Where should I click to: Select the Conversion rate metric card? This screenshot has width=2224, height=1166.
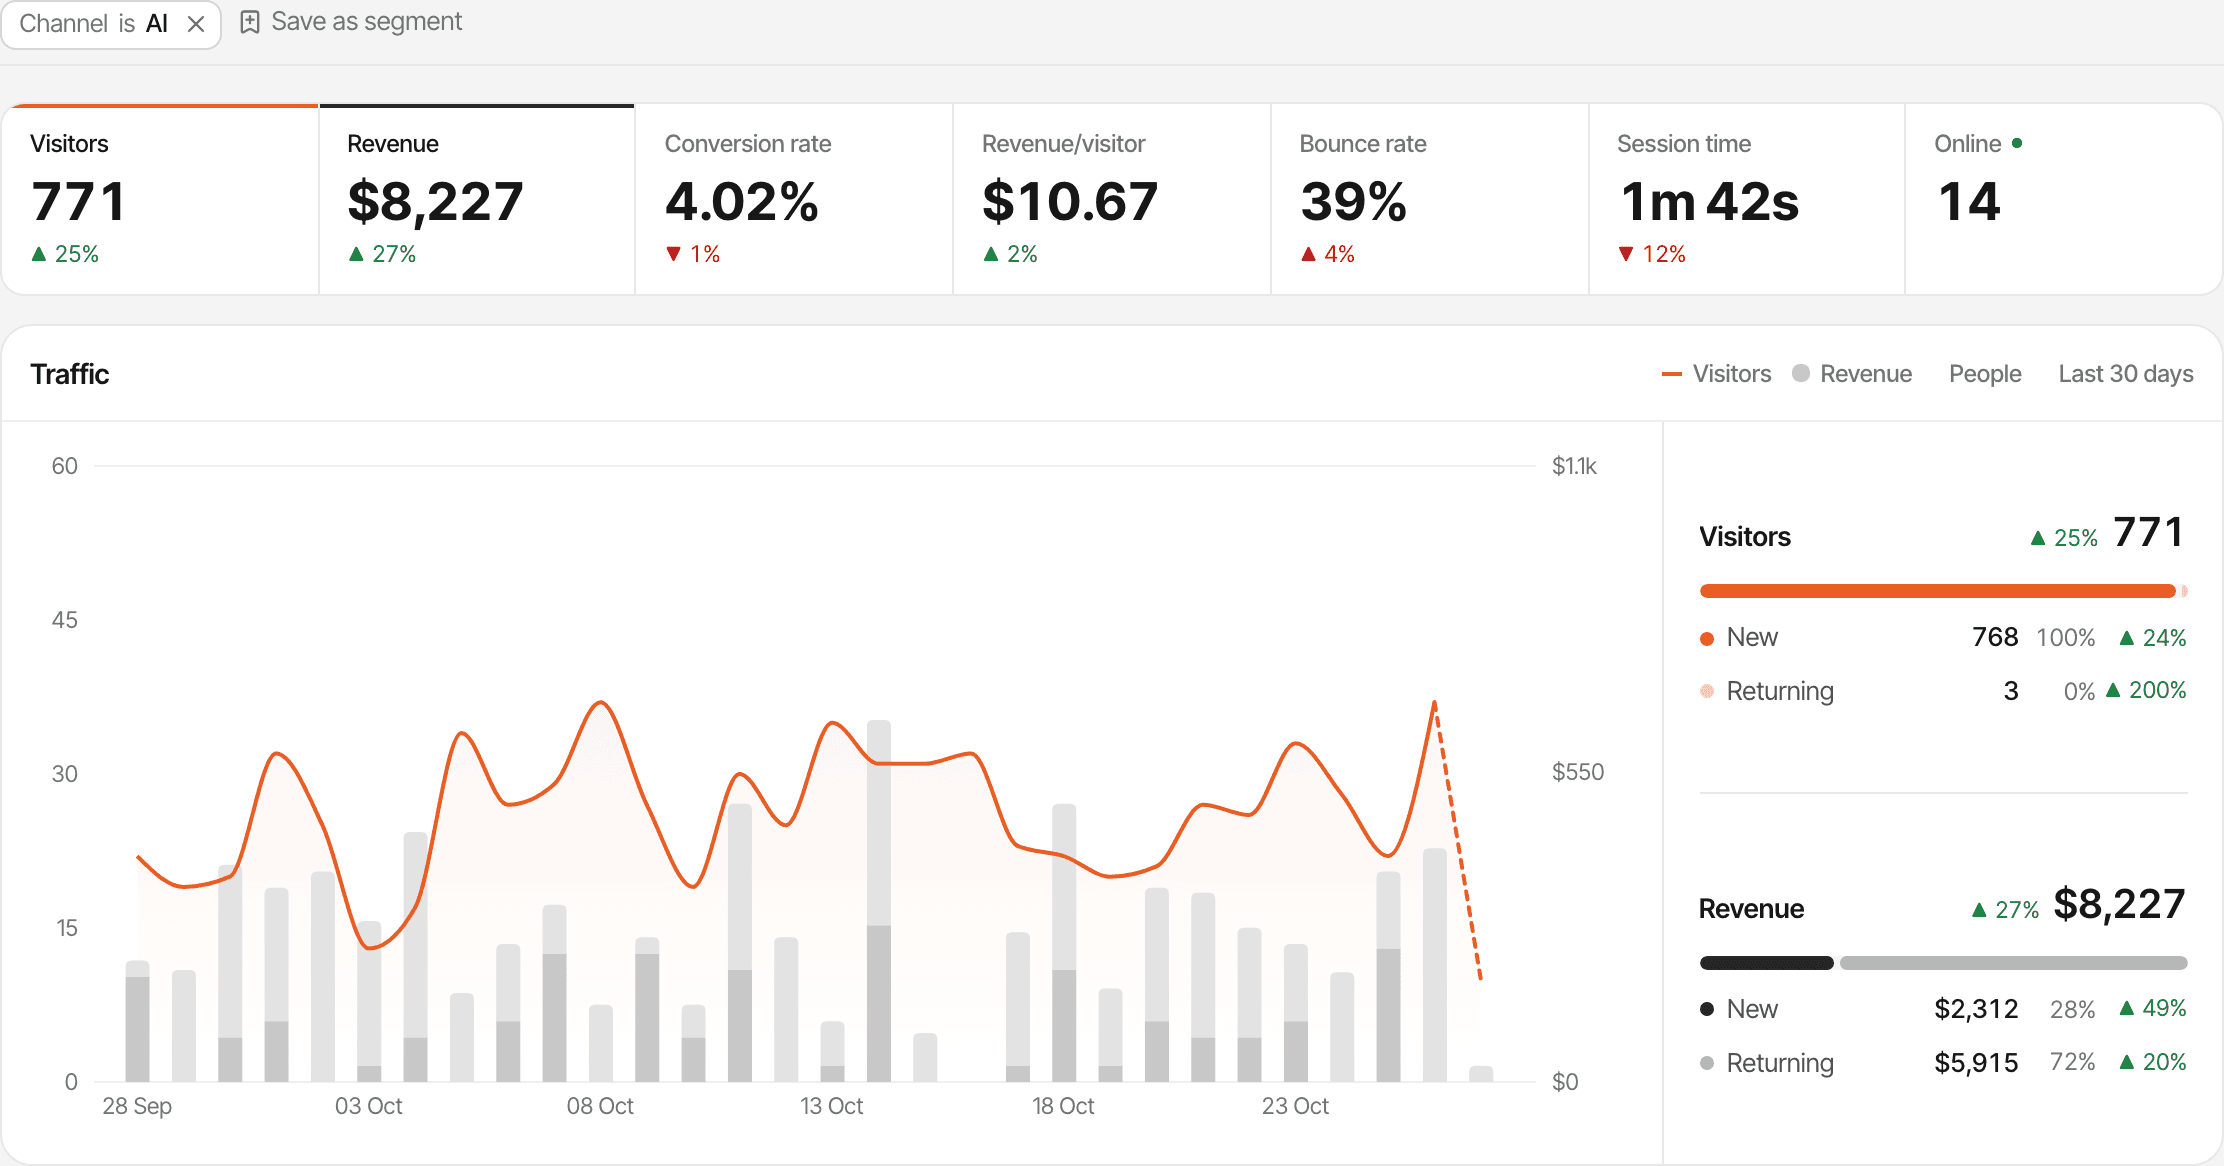(x=794, y=199)
